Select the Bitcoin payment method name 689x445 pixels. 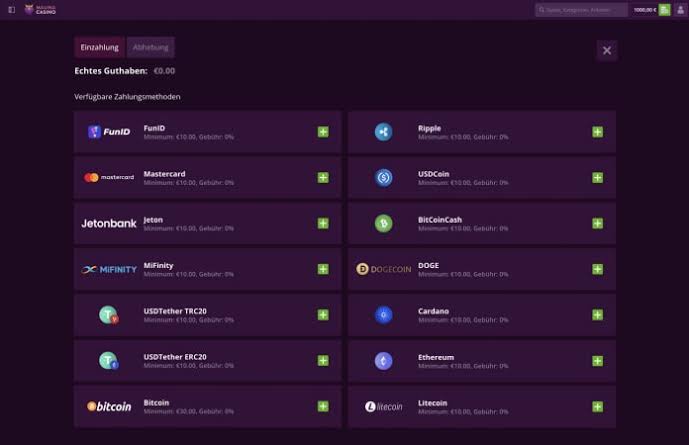tap(156, 402)
